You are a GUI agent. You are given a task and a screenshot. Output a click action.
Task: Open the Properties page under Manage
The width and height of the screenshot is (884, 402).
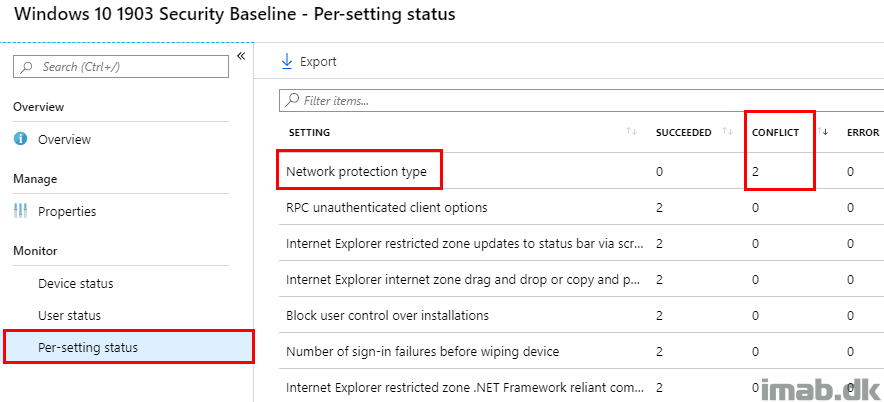pos(67,211)
